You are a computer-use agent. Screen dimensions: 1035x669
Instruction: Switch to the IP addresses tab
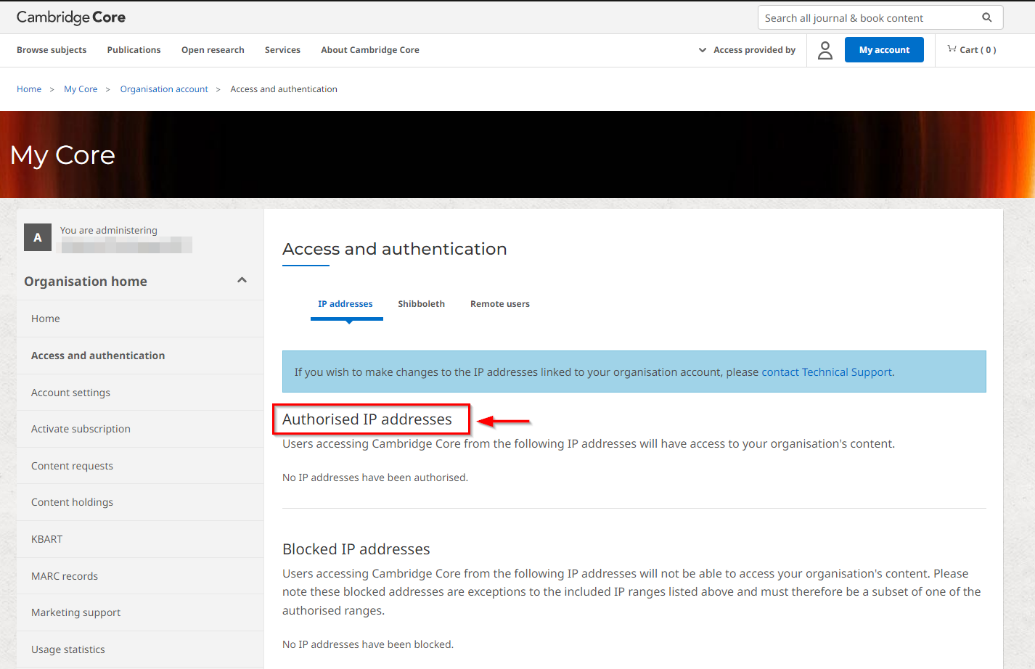(x=345, y=304)
